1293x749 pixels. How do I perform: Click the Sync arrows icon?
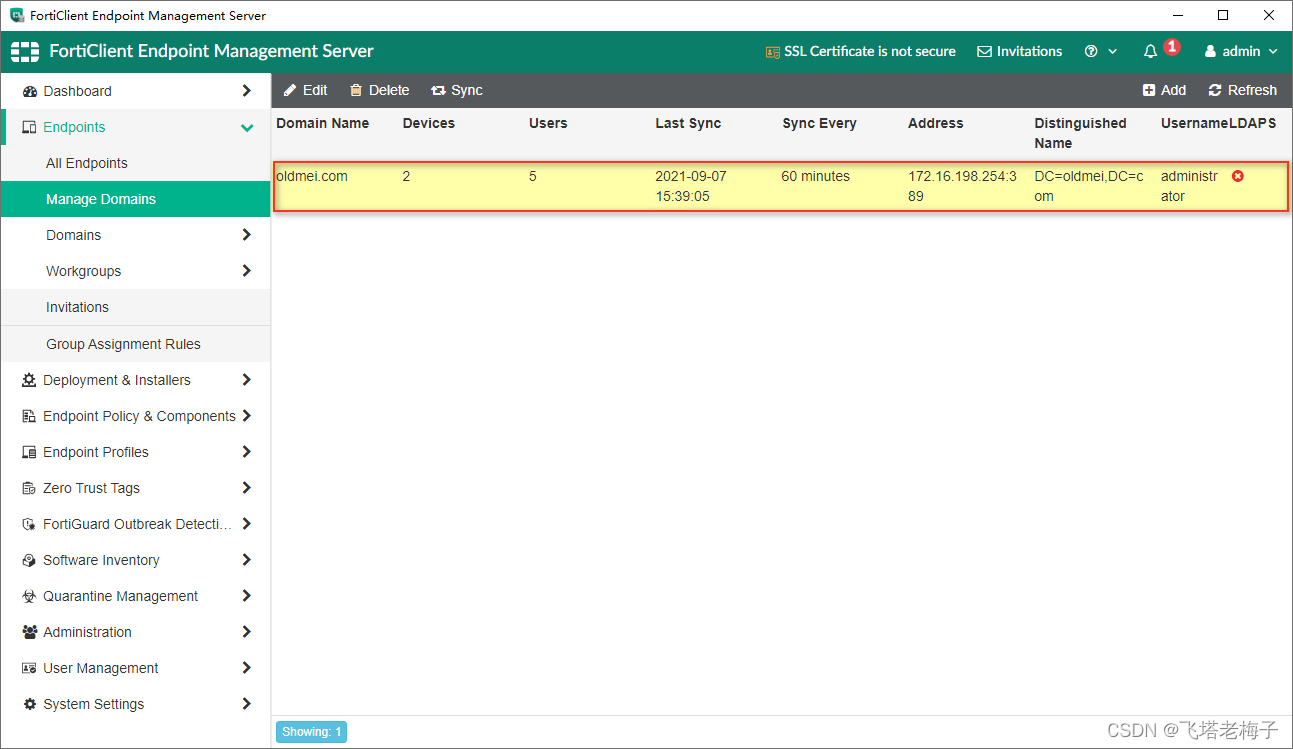(x=438, y=90)
